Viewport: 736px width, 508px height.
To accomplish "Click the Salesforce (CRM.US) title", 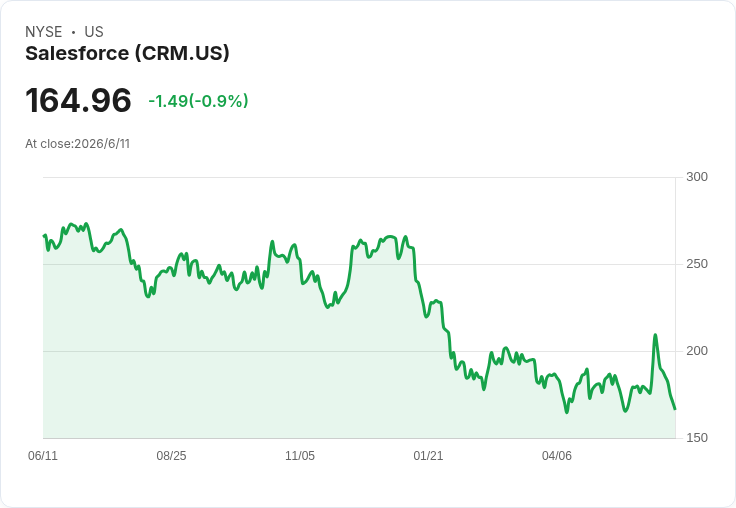I will (127, 53).
